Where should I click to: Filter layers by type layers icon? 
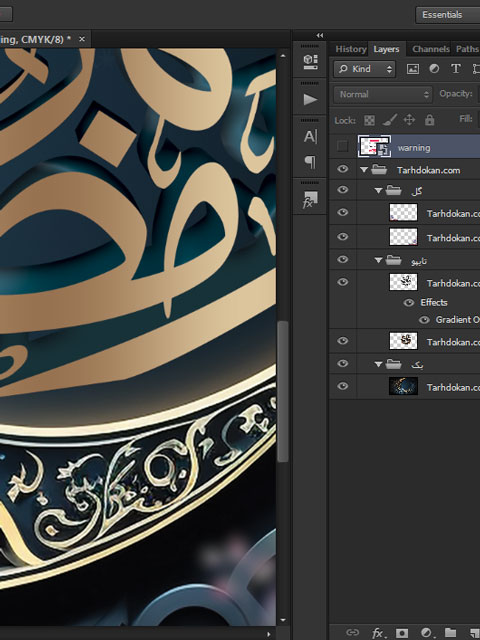point(456,69)
